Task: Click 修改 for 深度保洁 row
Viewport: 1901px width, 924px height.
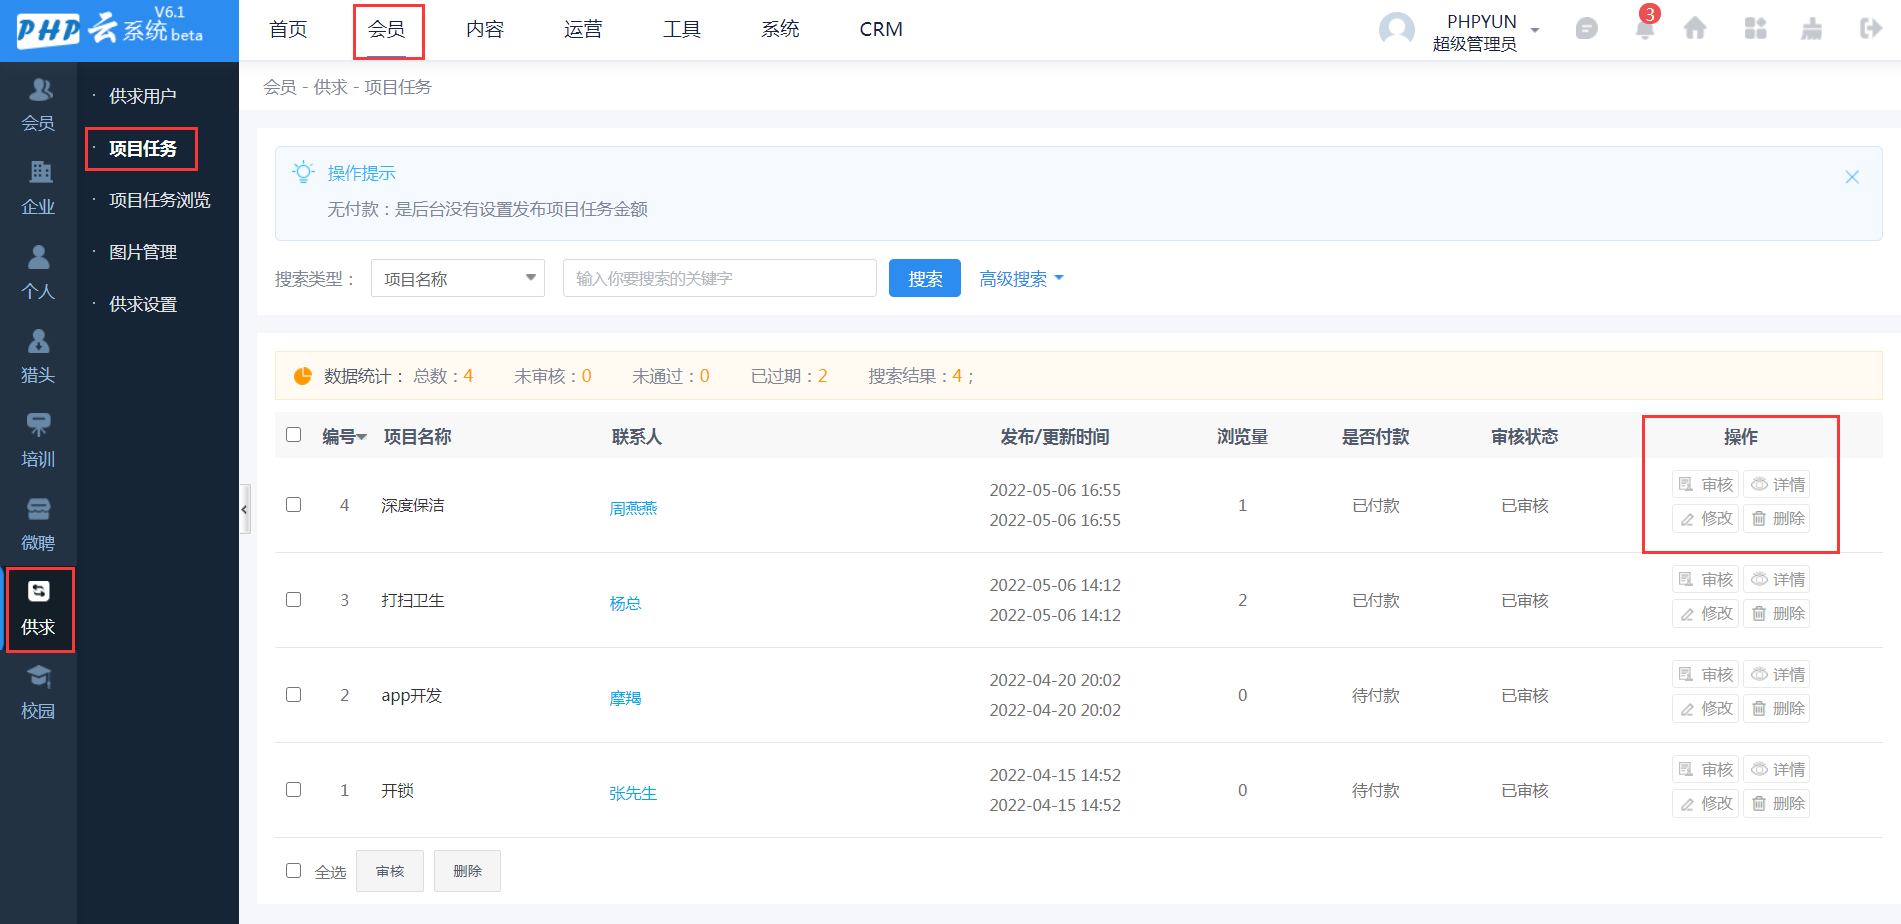Action: click(1706, 518)
